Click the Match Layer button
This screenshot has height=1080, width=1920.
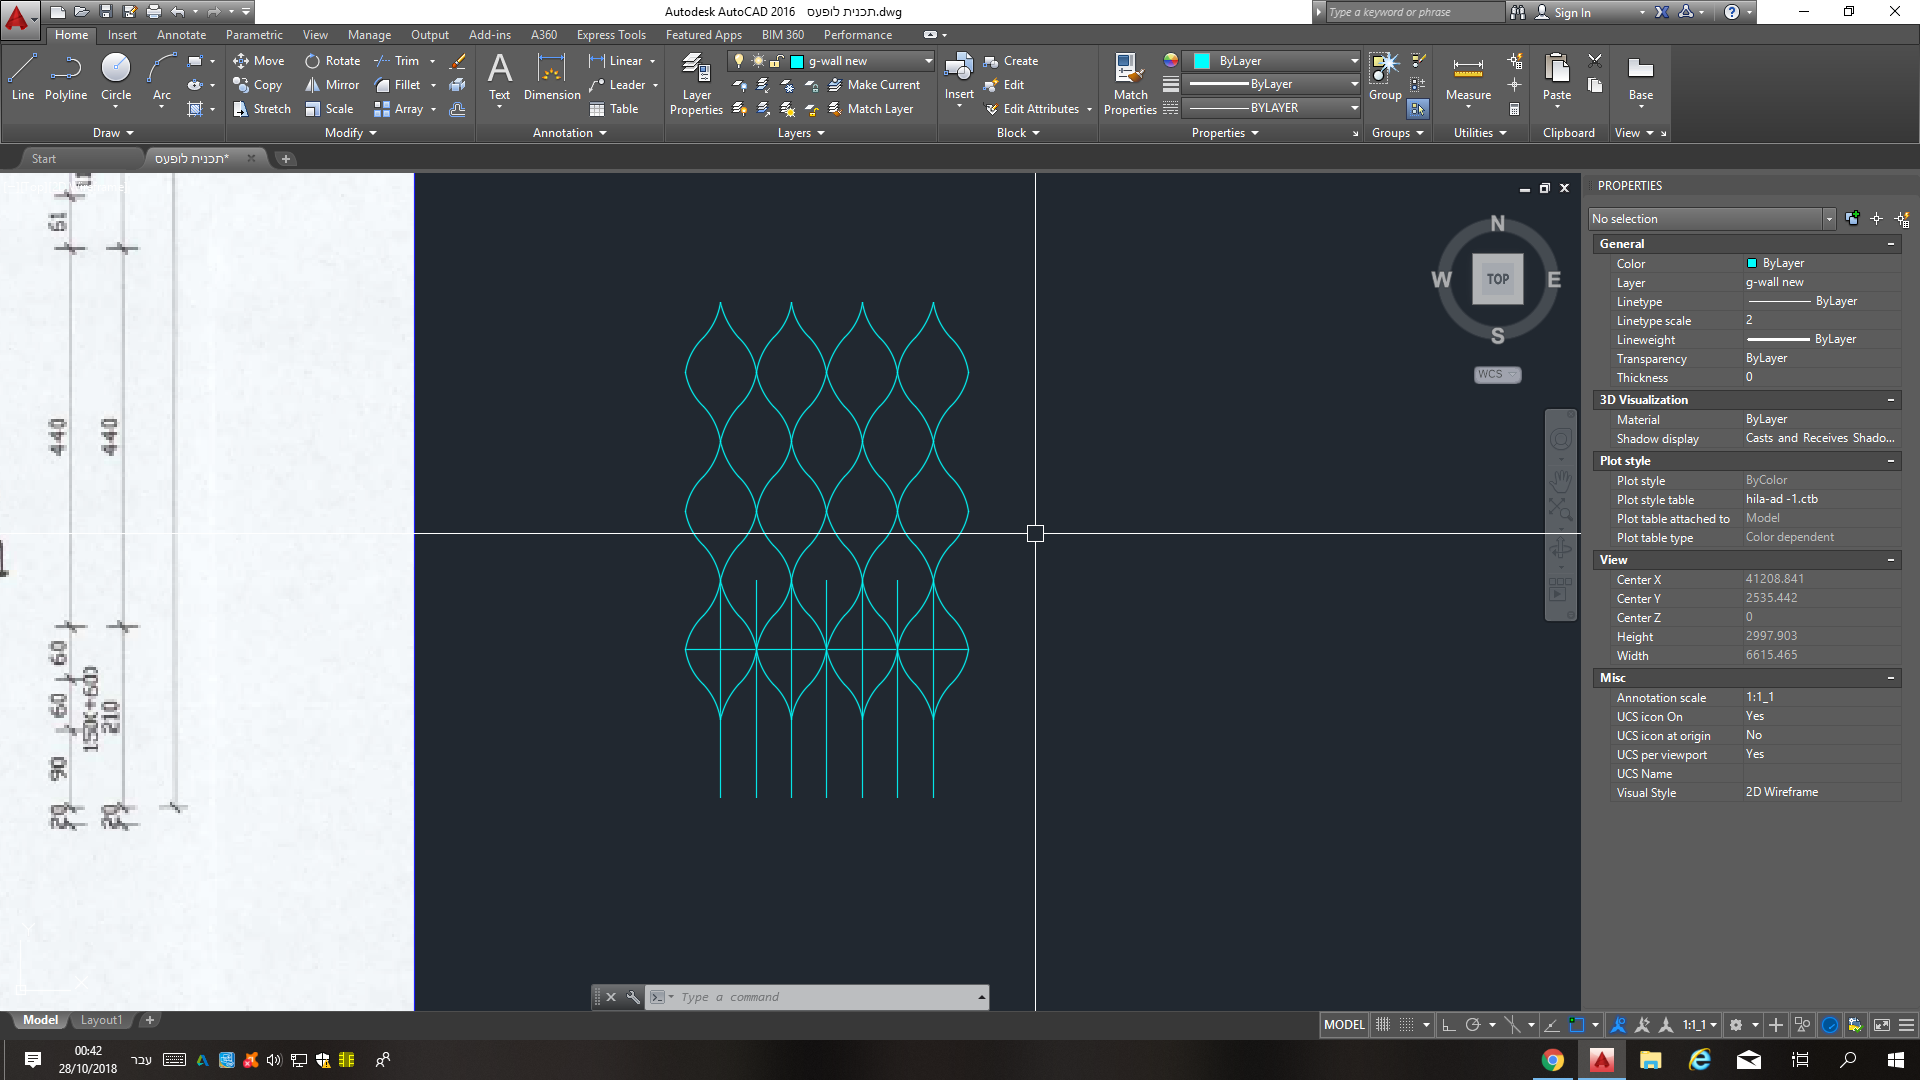(871, 109)
